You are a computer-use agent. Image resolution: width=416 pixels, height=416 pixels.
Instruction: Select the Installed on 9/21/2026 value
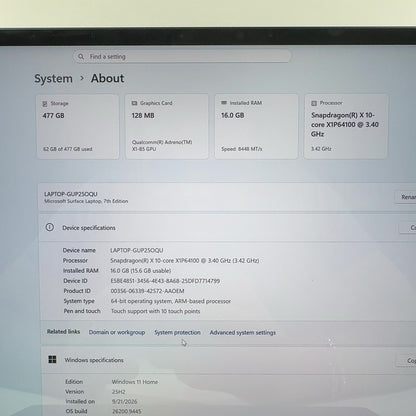coord(125,401)
